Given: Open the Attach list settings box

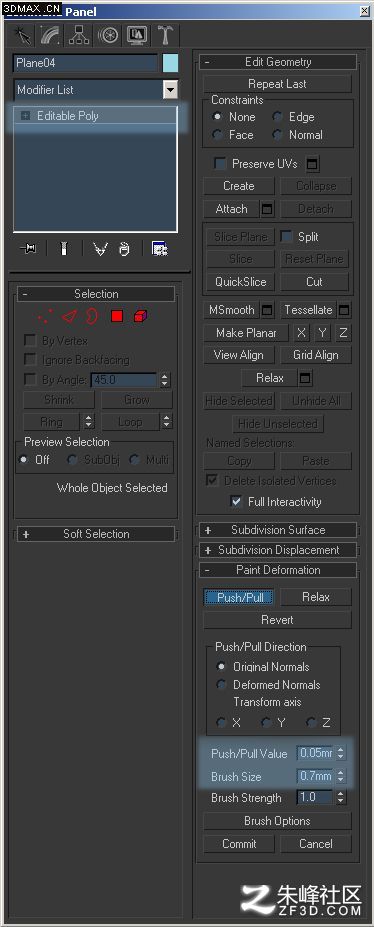Looking at the screenshot, I should (268, 209).
